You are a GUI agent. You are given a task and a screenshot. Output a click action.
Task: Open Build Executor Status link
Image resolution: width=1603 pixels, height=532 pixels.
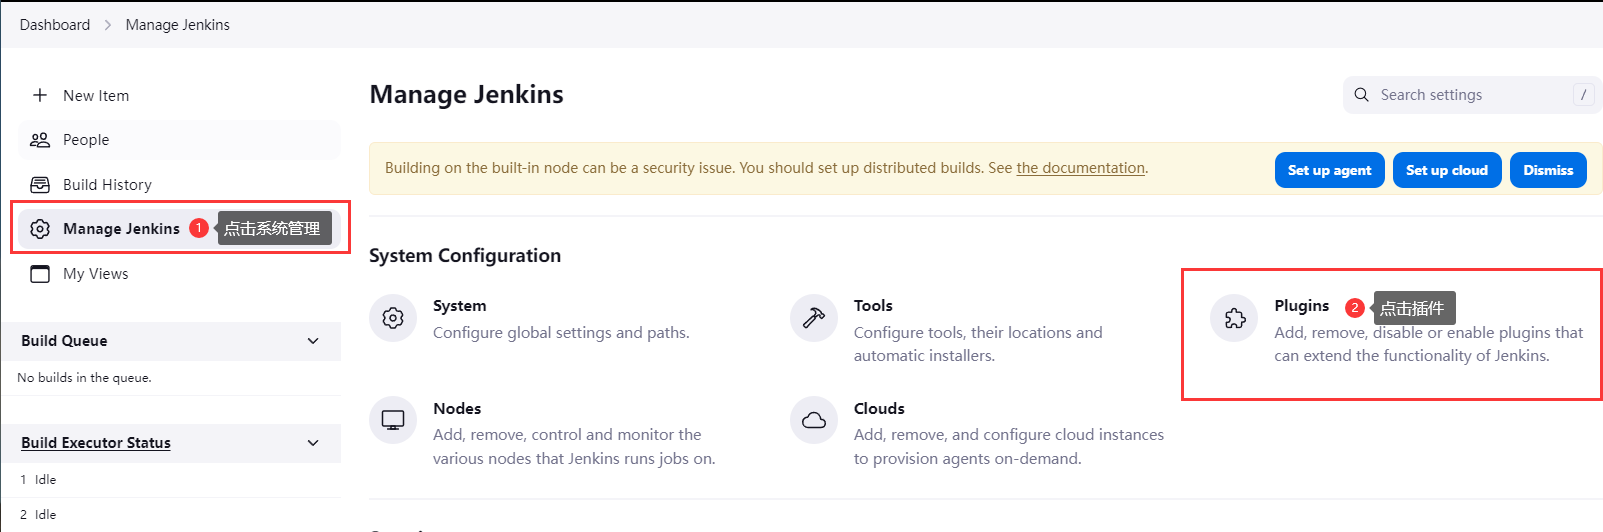[96, 443]
